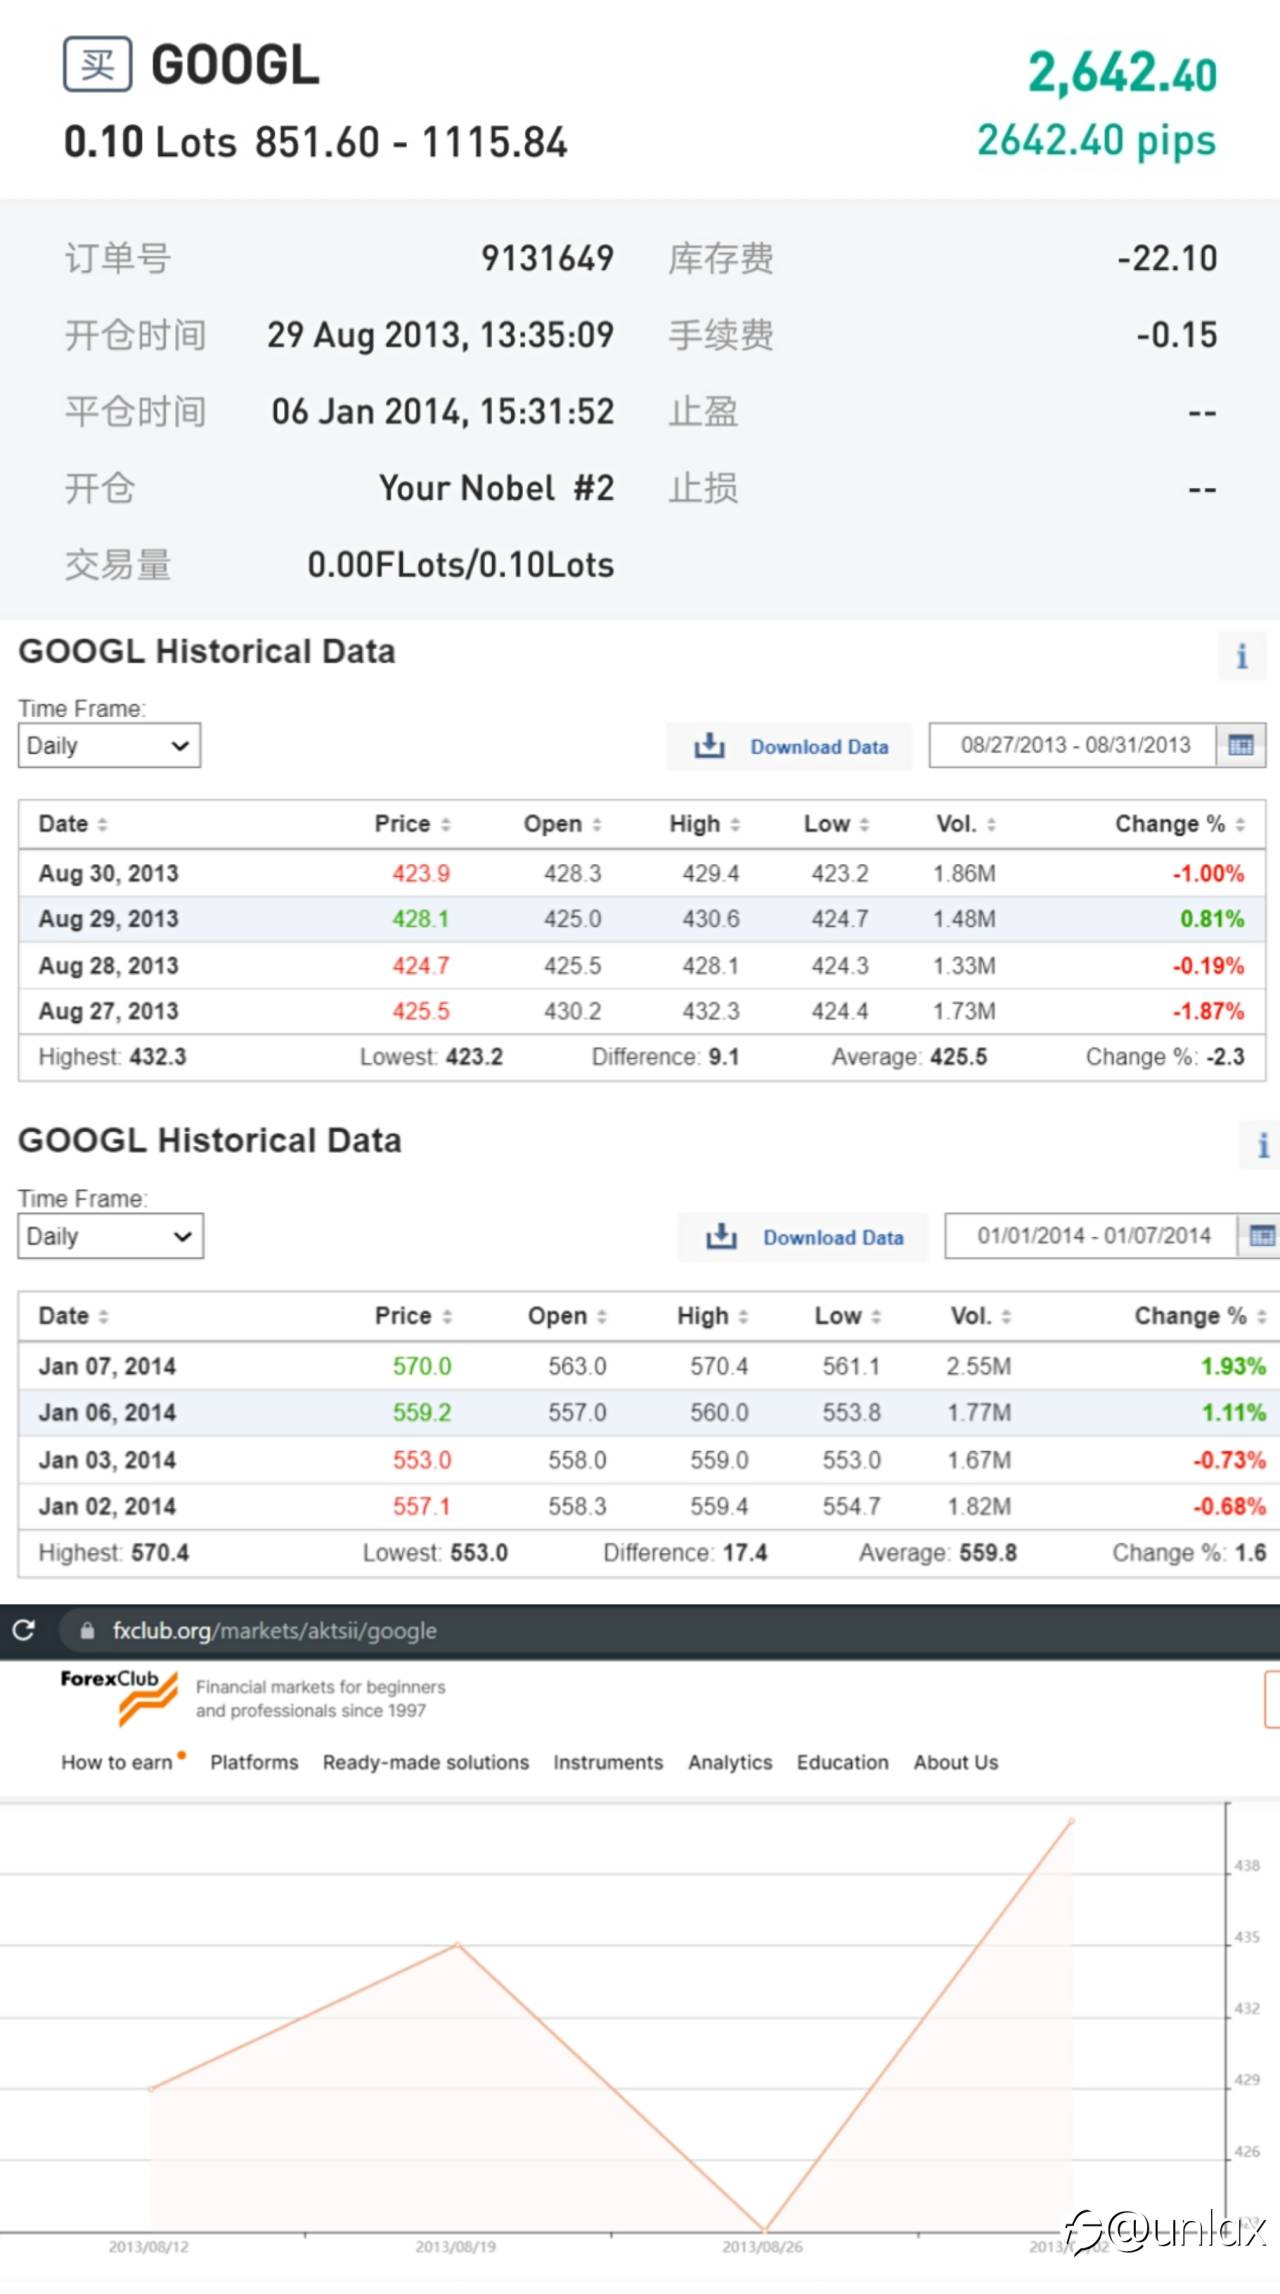Sort second table by Price column
This screenshot has width=1280, height=2294.
point(447,1316)
